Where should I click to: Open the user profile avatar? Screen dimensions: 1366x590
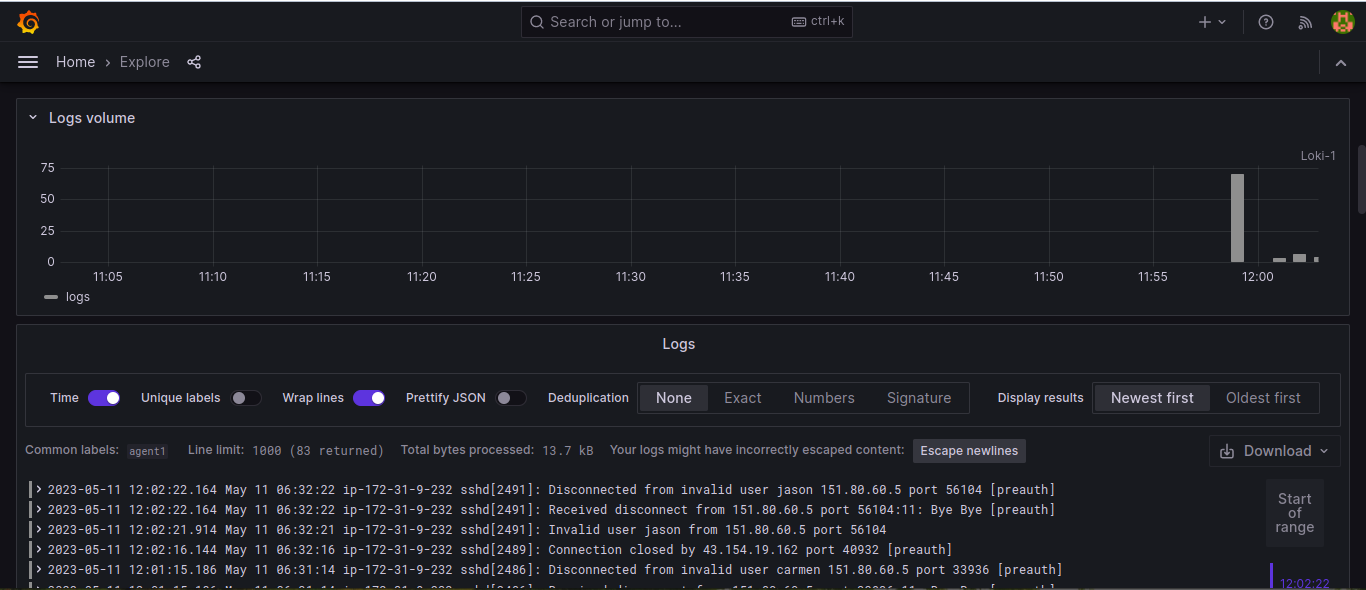1343,22
